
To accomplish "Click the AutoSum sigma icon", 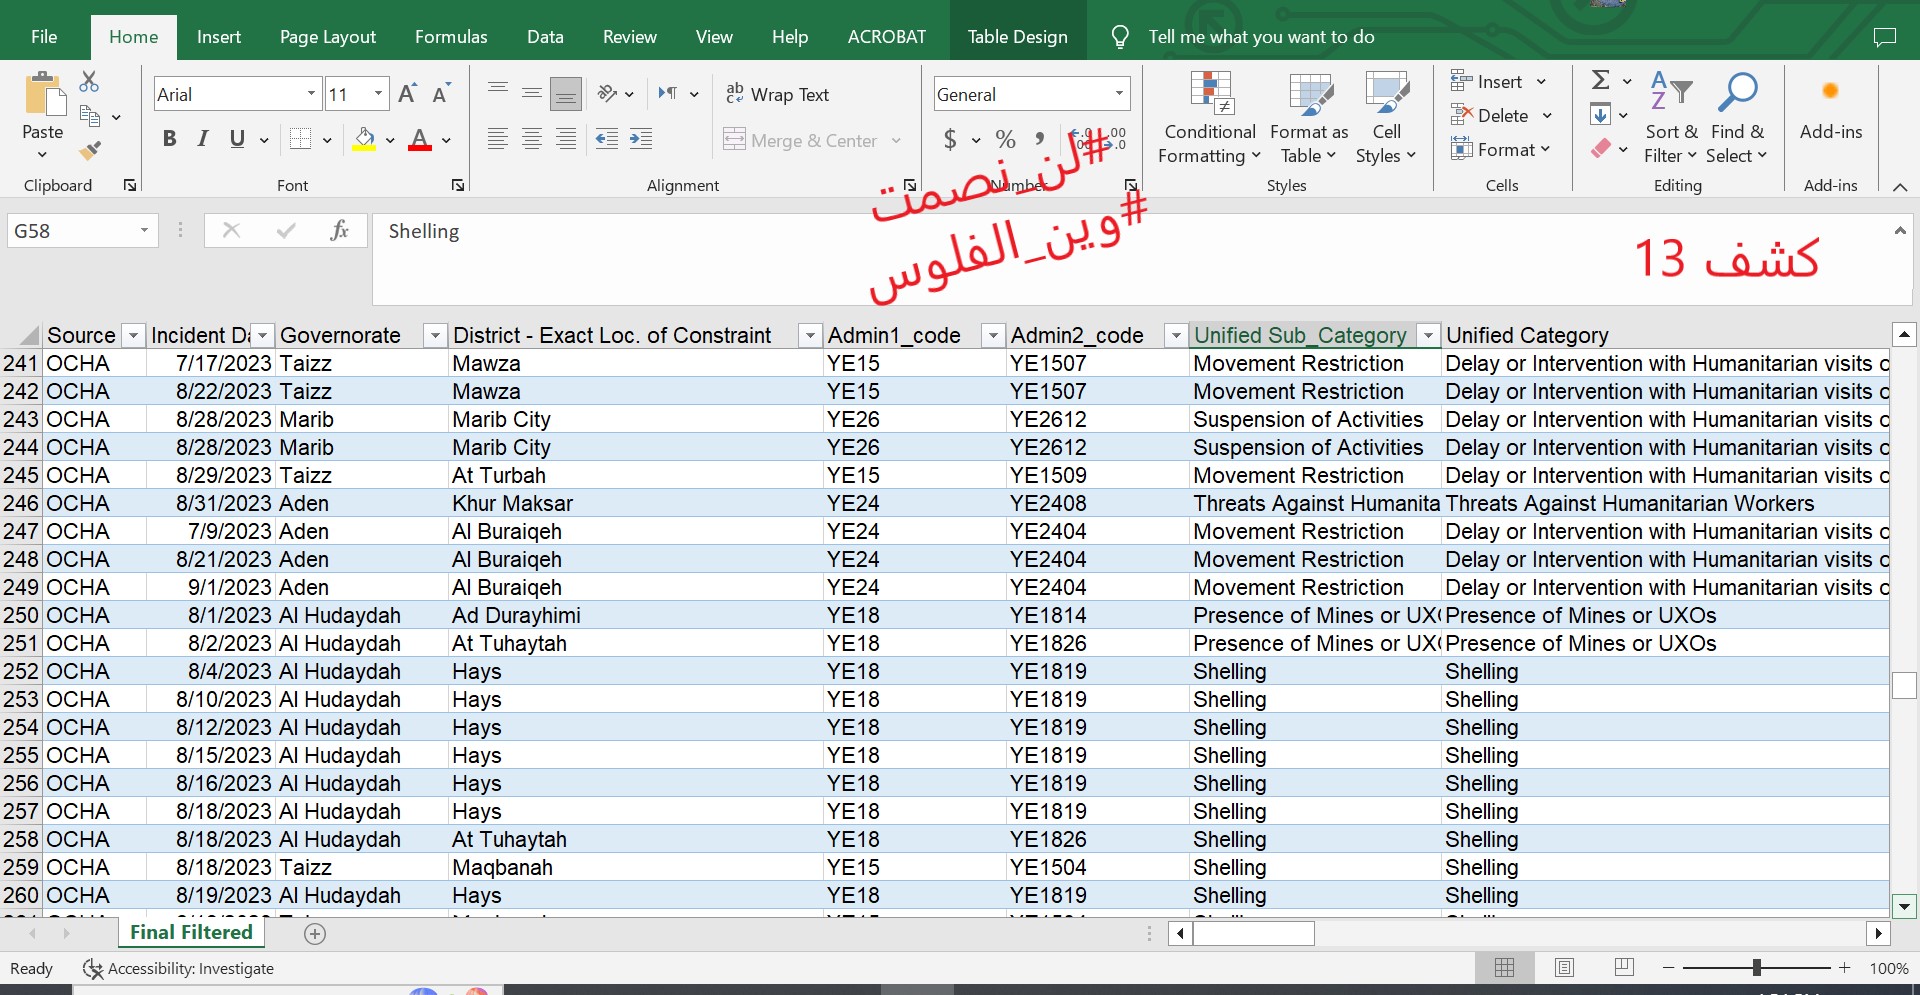I will (x=1600, y=81).
